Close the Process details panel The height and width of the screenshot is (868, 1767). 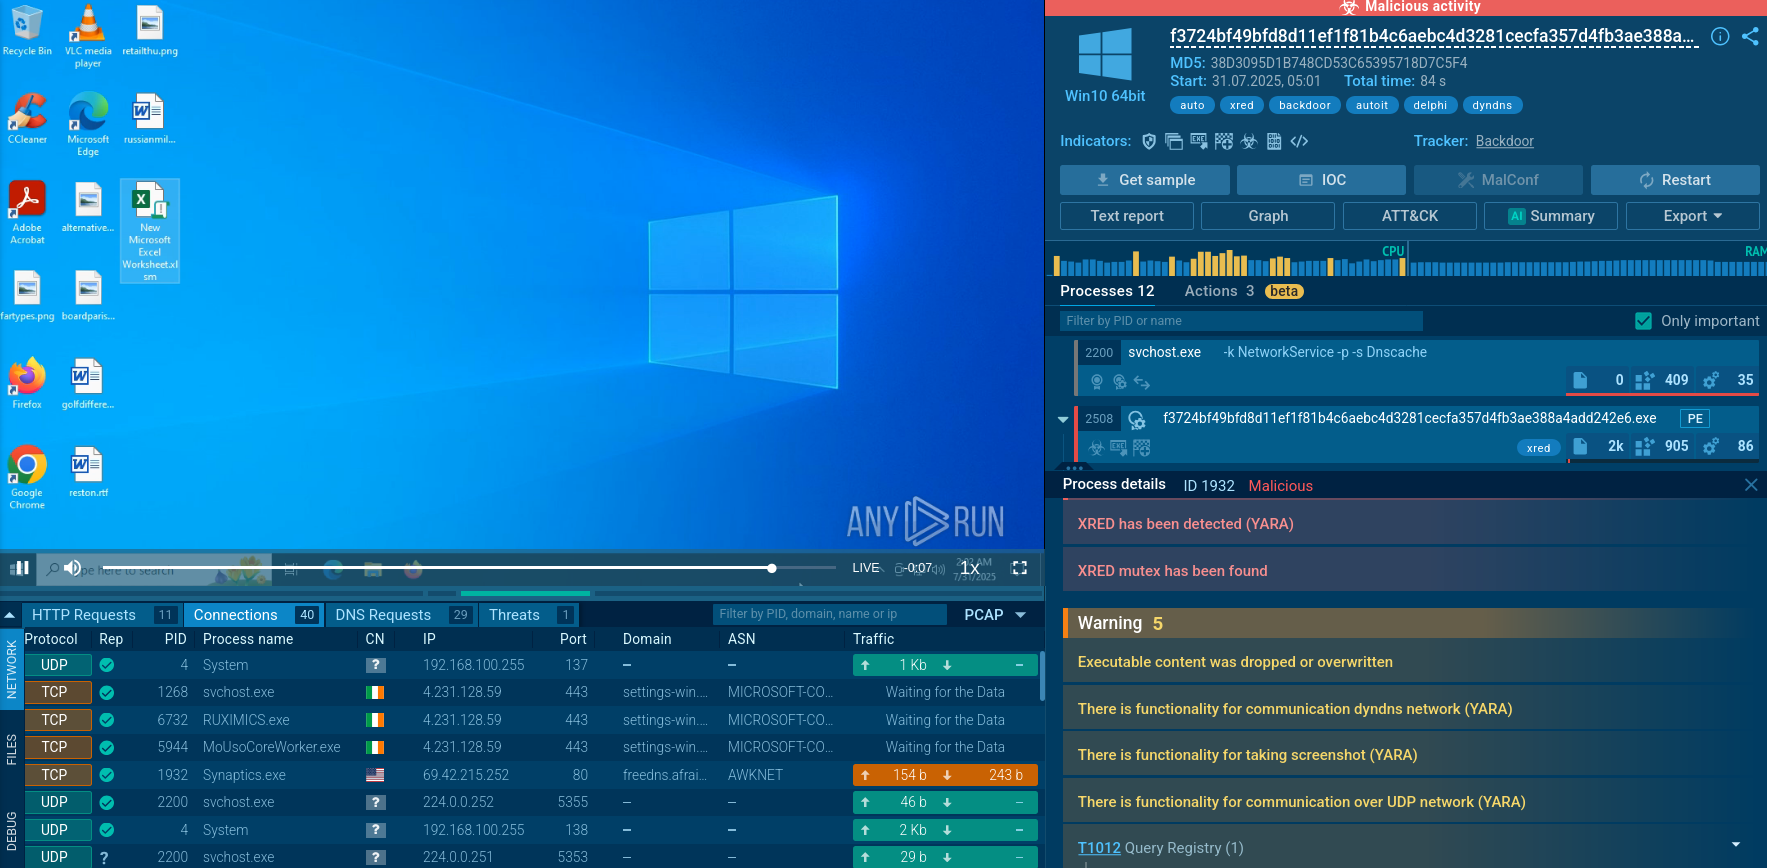tap(1750, 485)
